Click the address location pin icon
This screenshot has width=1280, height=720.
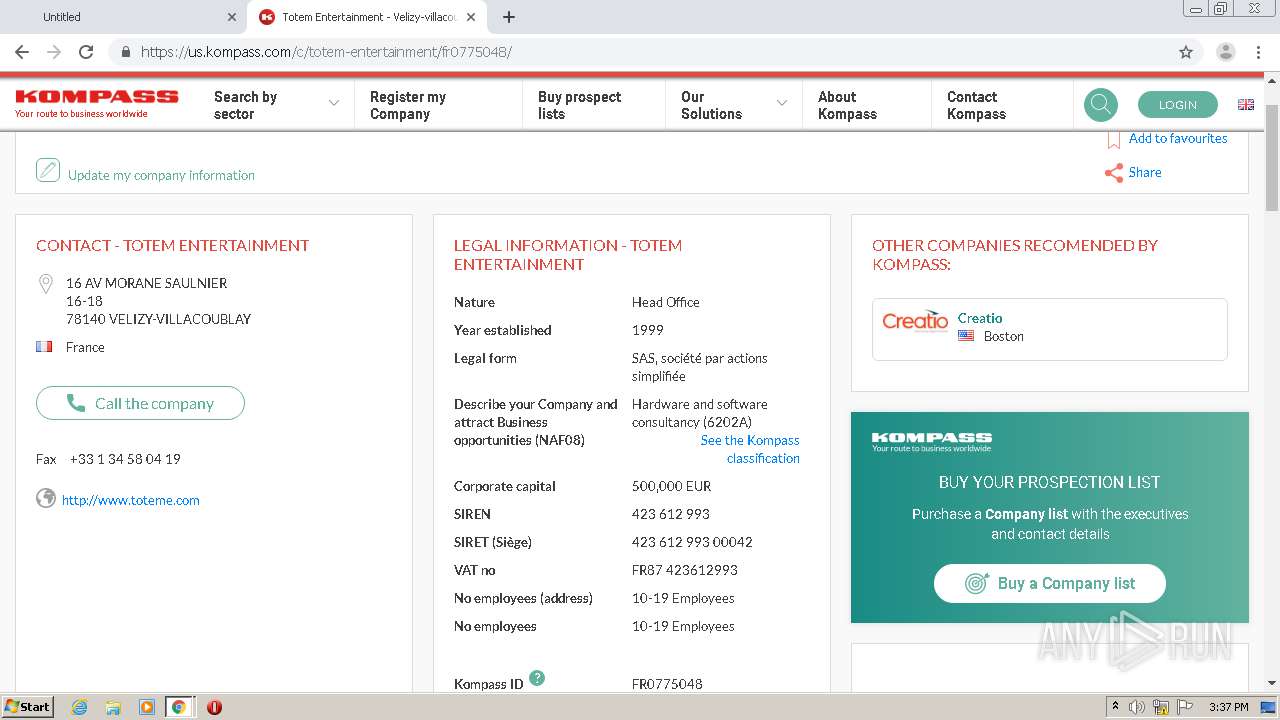tap(45, 285)
